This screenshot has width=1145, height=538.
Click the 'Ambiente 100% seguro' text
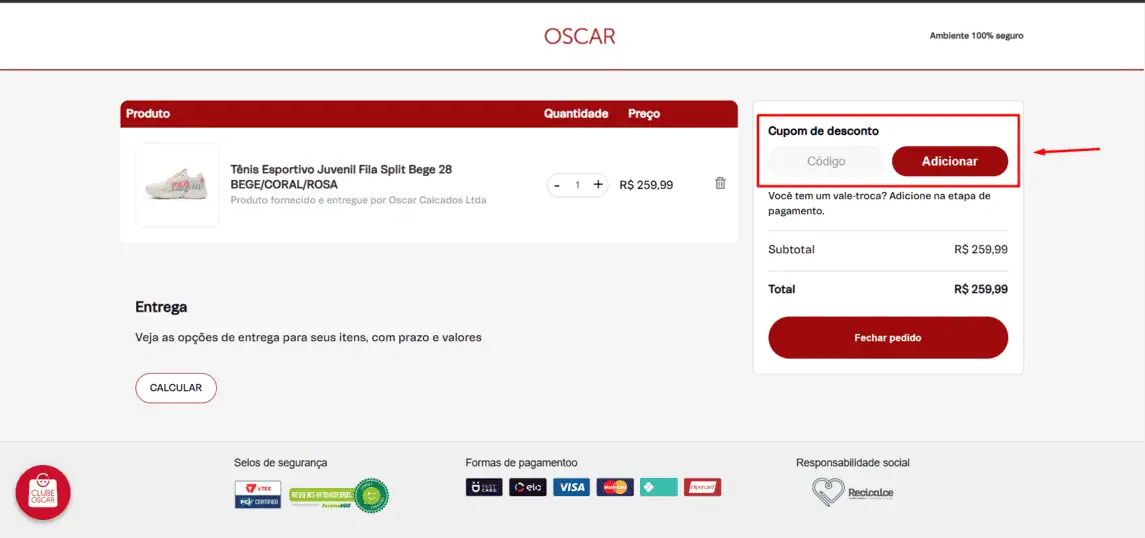click(x=976, y=36)
